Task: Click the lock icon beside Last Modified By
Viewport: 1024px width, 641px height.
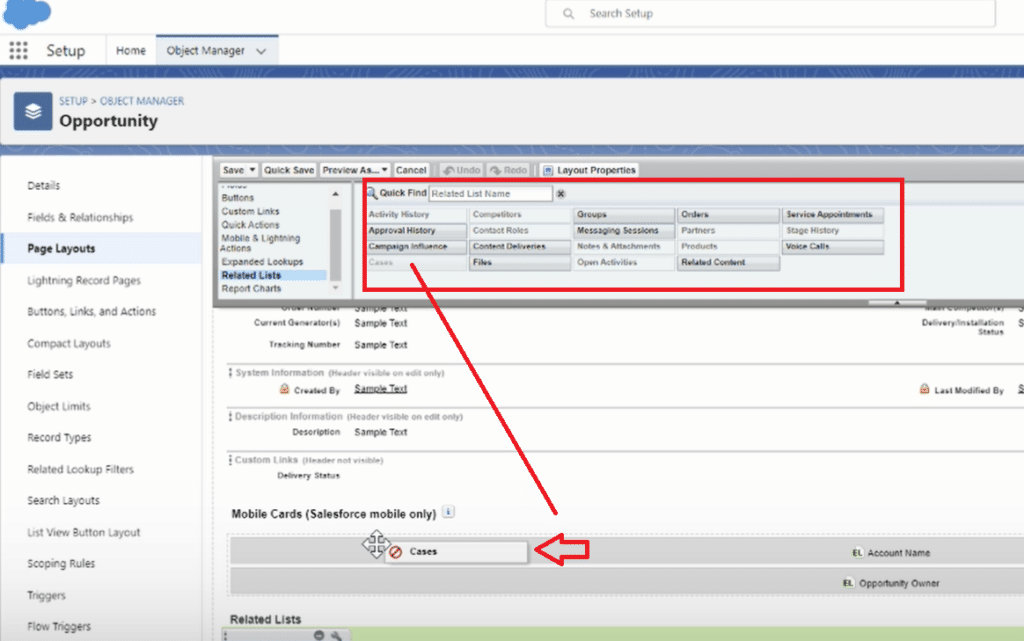Action: coord(924,389)
